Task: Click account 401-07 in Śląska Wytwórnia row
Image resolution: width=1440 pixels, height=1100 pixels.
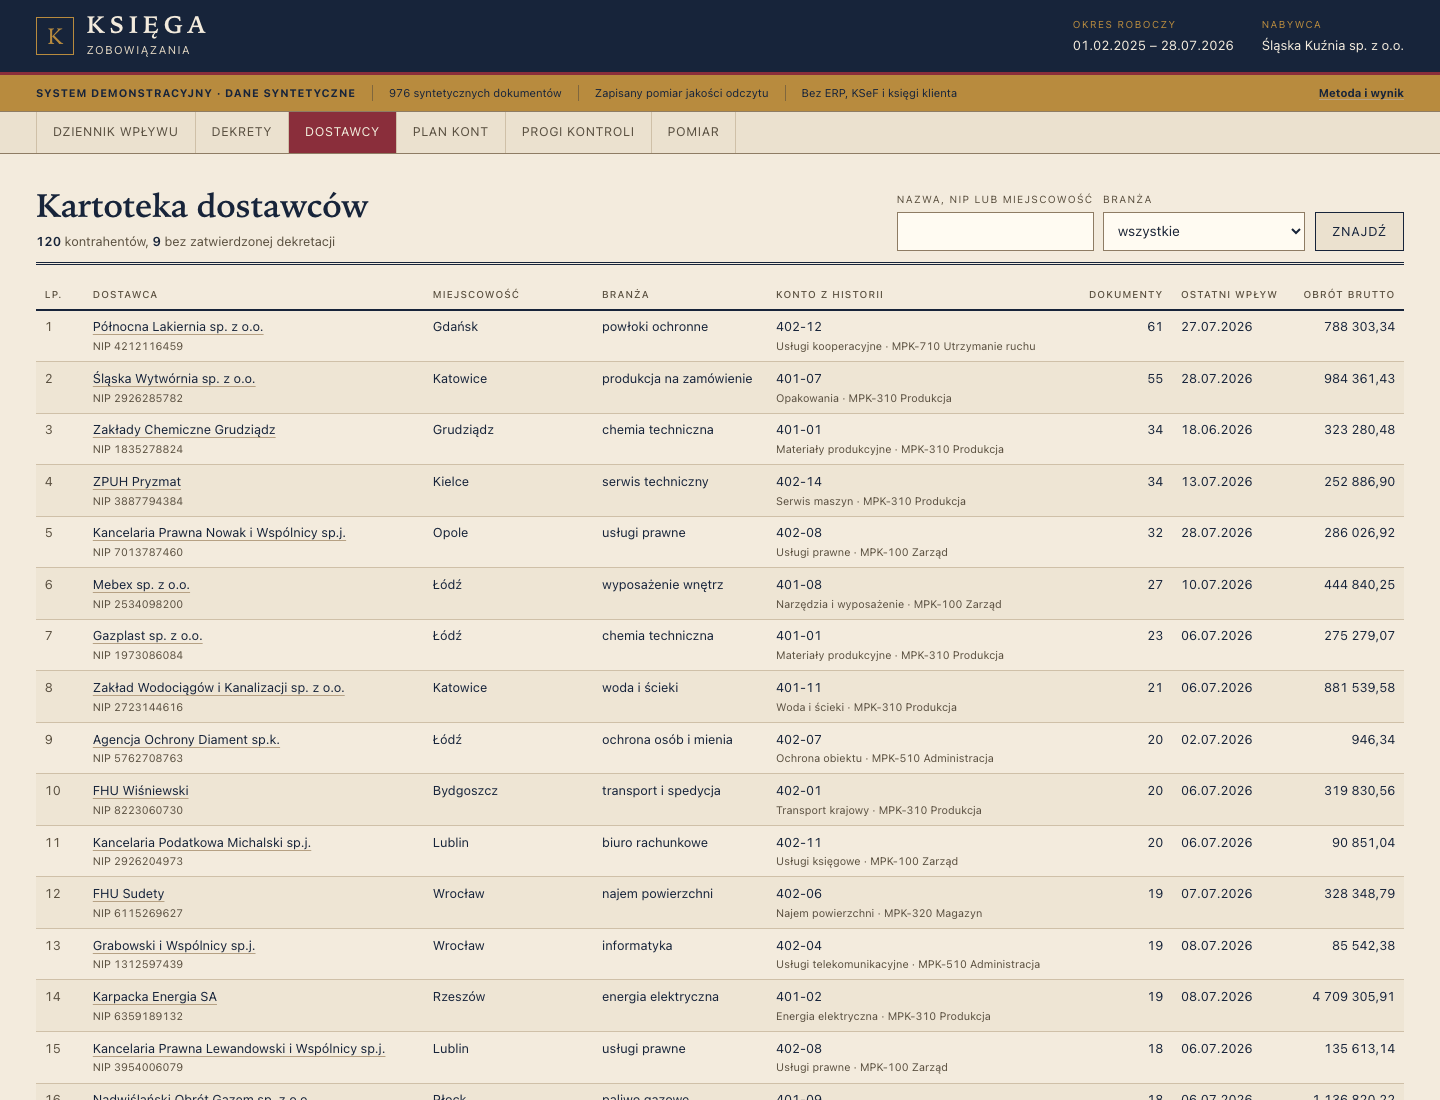Action: (x=799, y=379)
